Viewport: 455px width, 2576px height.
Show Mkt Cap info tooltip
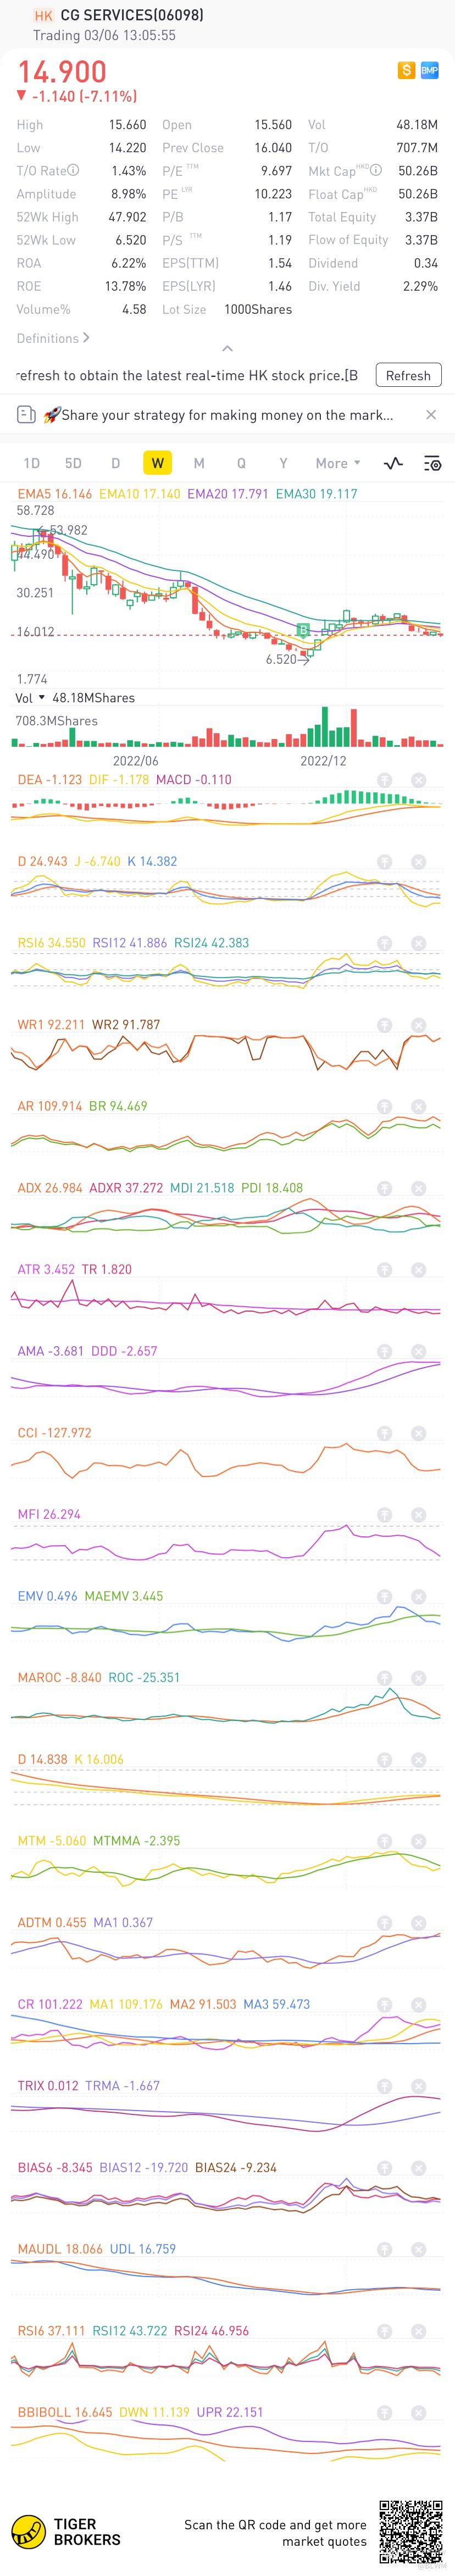click(x=376, y=171)
